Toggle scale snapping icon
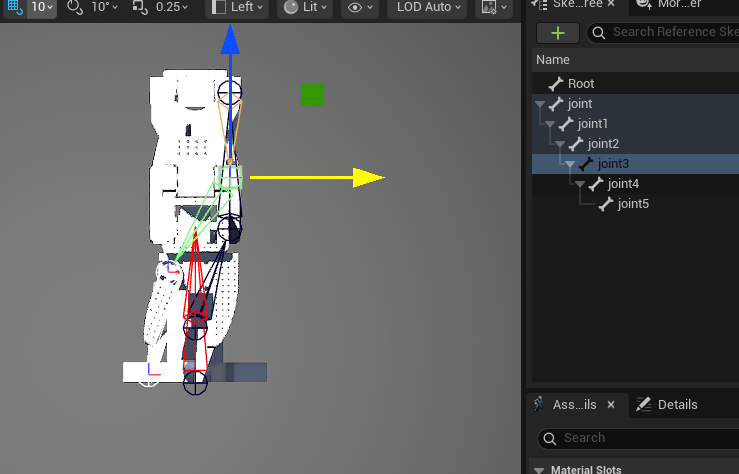This screenshot has height=474, width=739. tap(140, 7)
